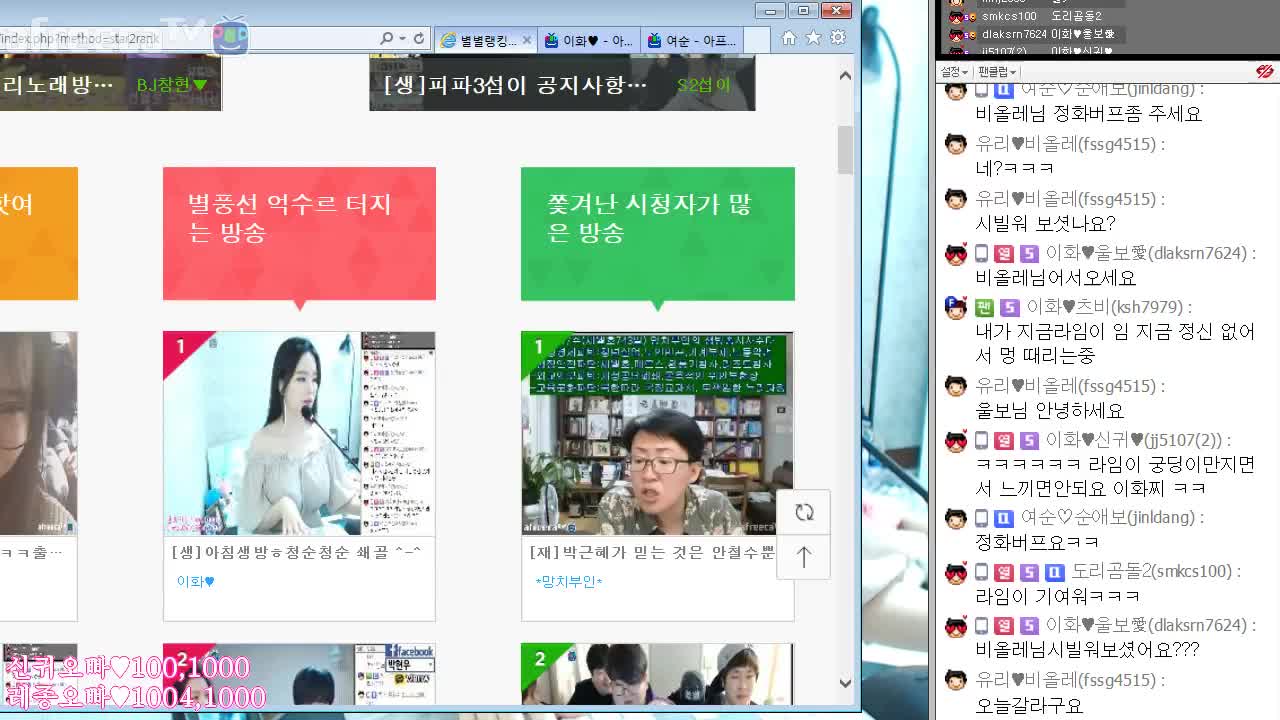Open rank 2 thumbnail under 별풍선 column

(299, 675)
